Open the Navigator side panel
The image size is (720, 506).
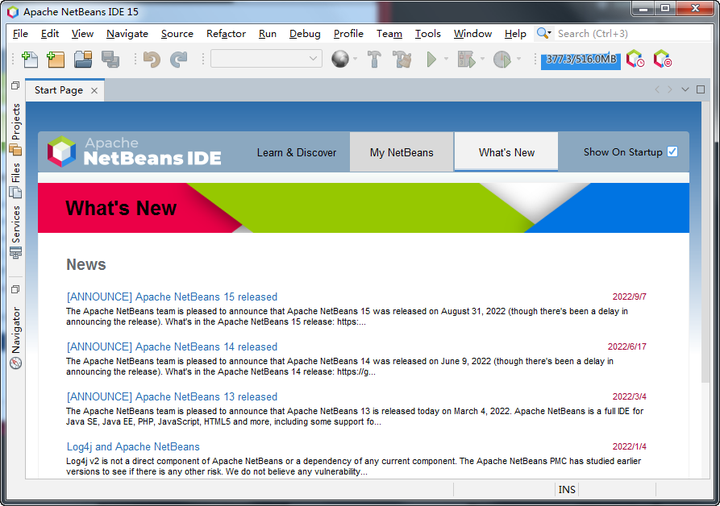16,337
